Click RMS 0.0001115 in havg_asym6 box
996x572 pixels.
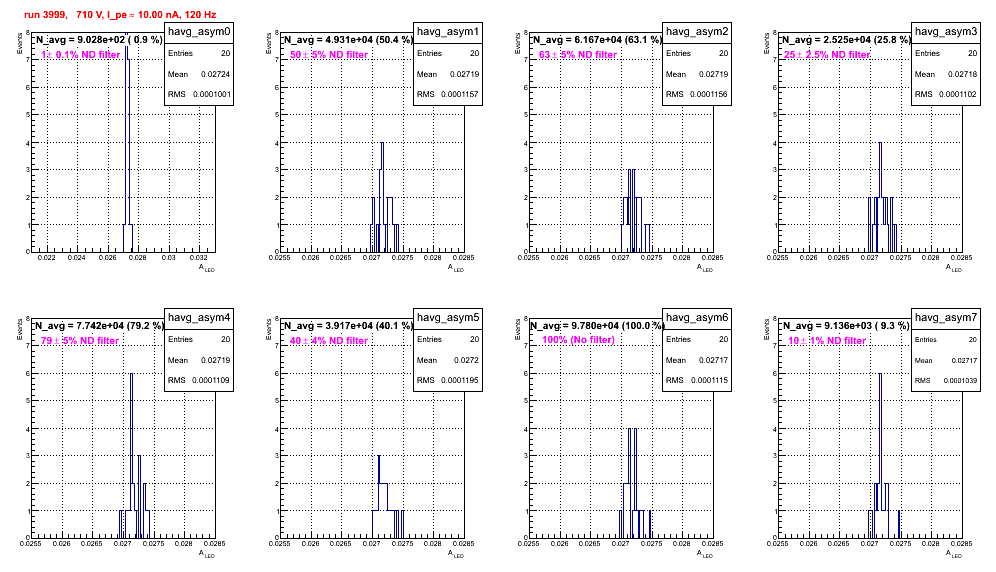pos(697,380)
